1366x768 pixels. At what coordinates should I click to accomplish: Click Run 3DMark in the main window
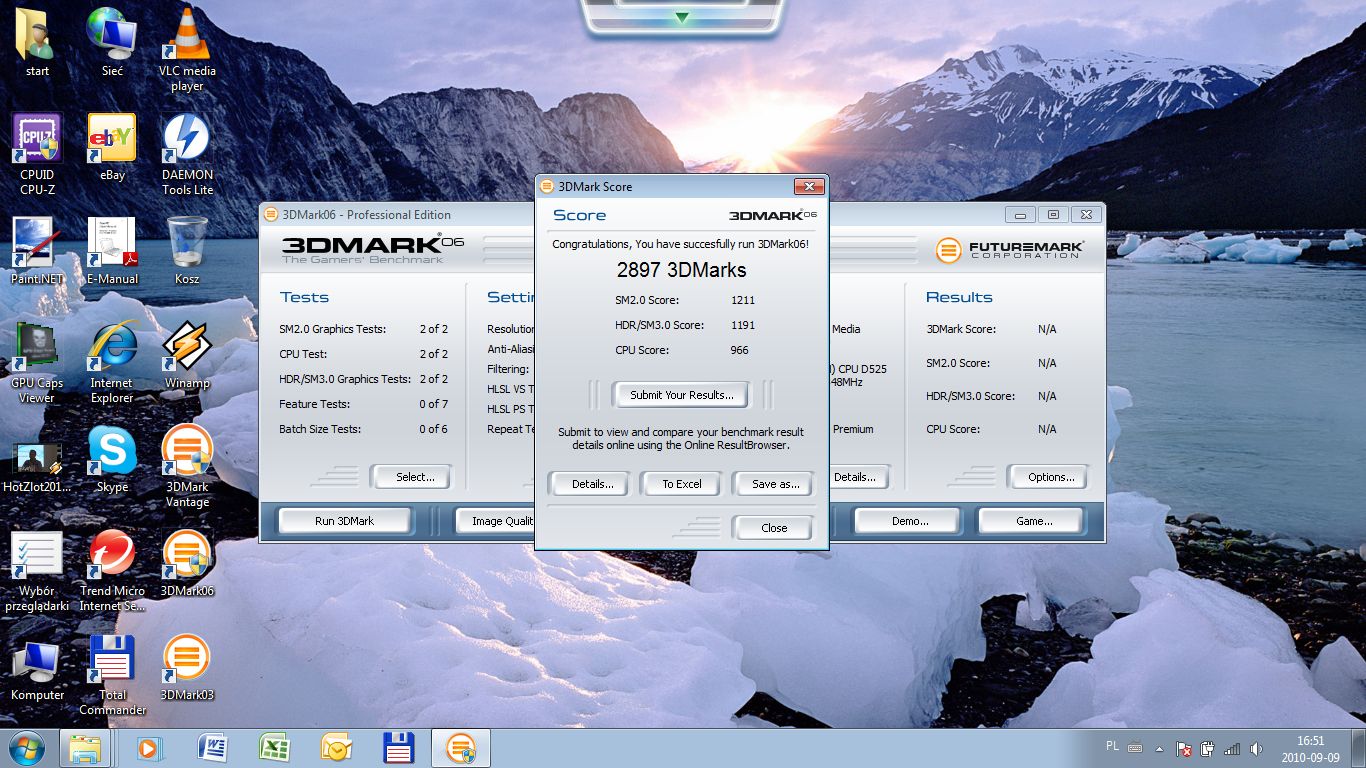point(344,521)
